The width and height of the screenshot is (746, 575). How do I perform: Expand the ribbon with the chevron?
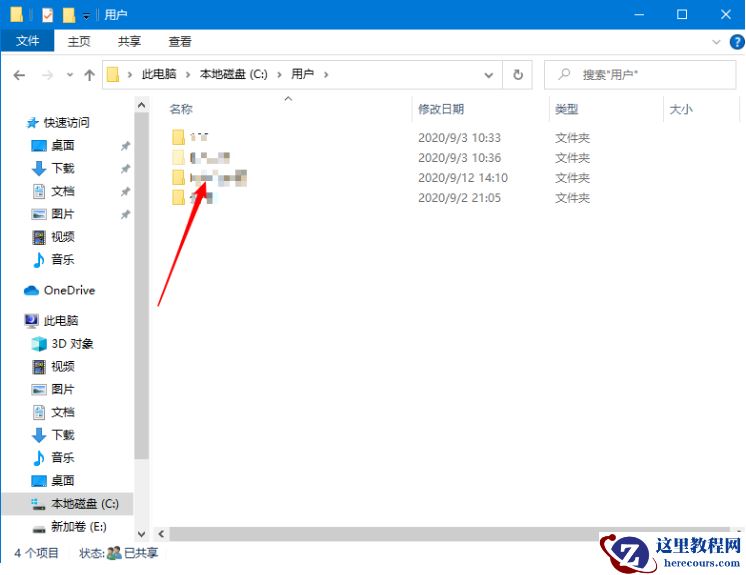[x=716, y=42]
